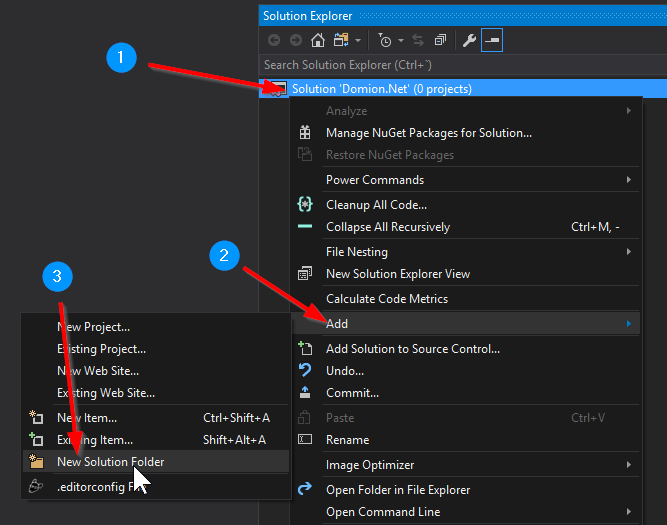Click the Home icon in Solution Explorer toolbar
This screenshot has width=667, height=525.
[318, 40]
